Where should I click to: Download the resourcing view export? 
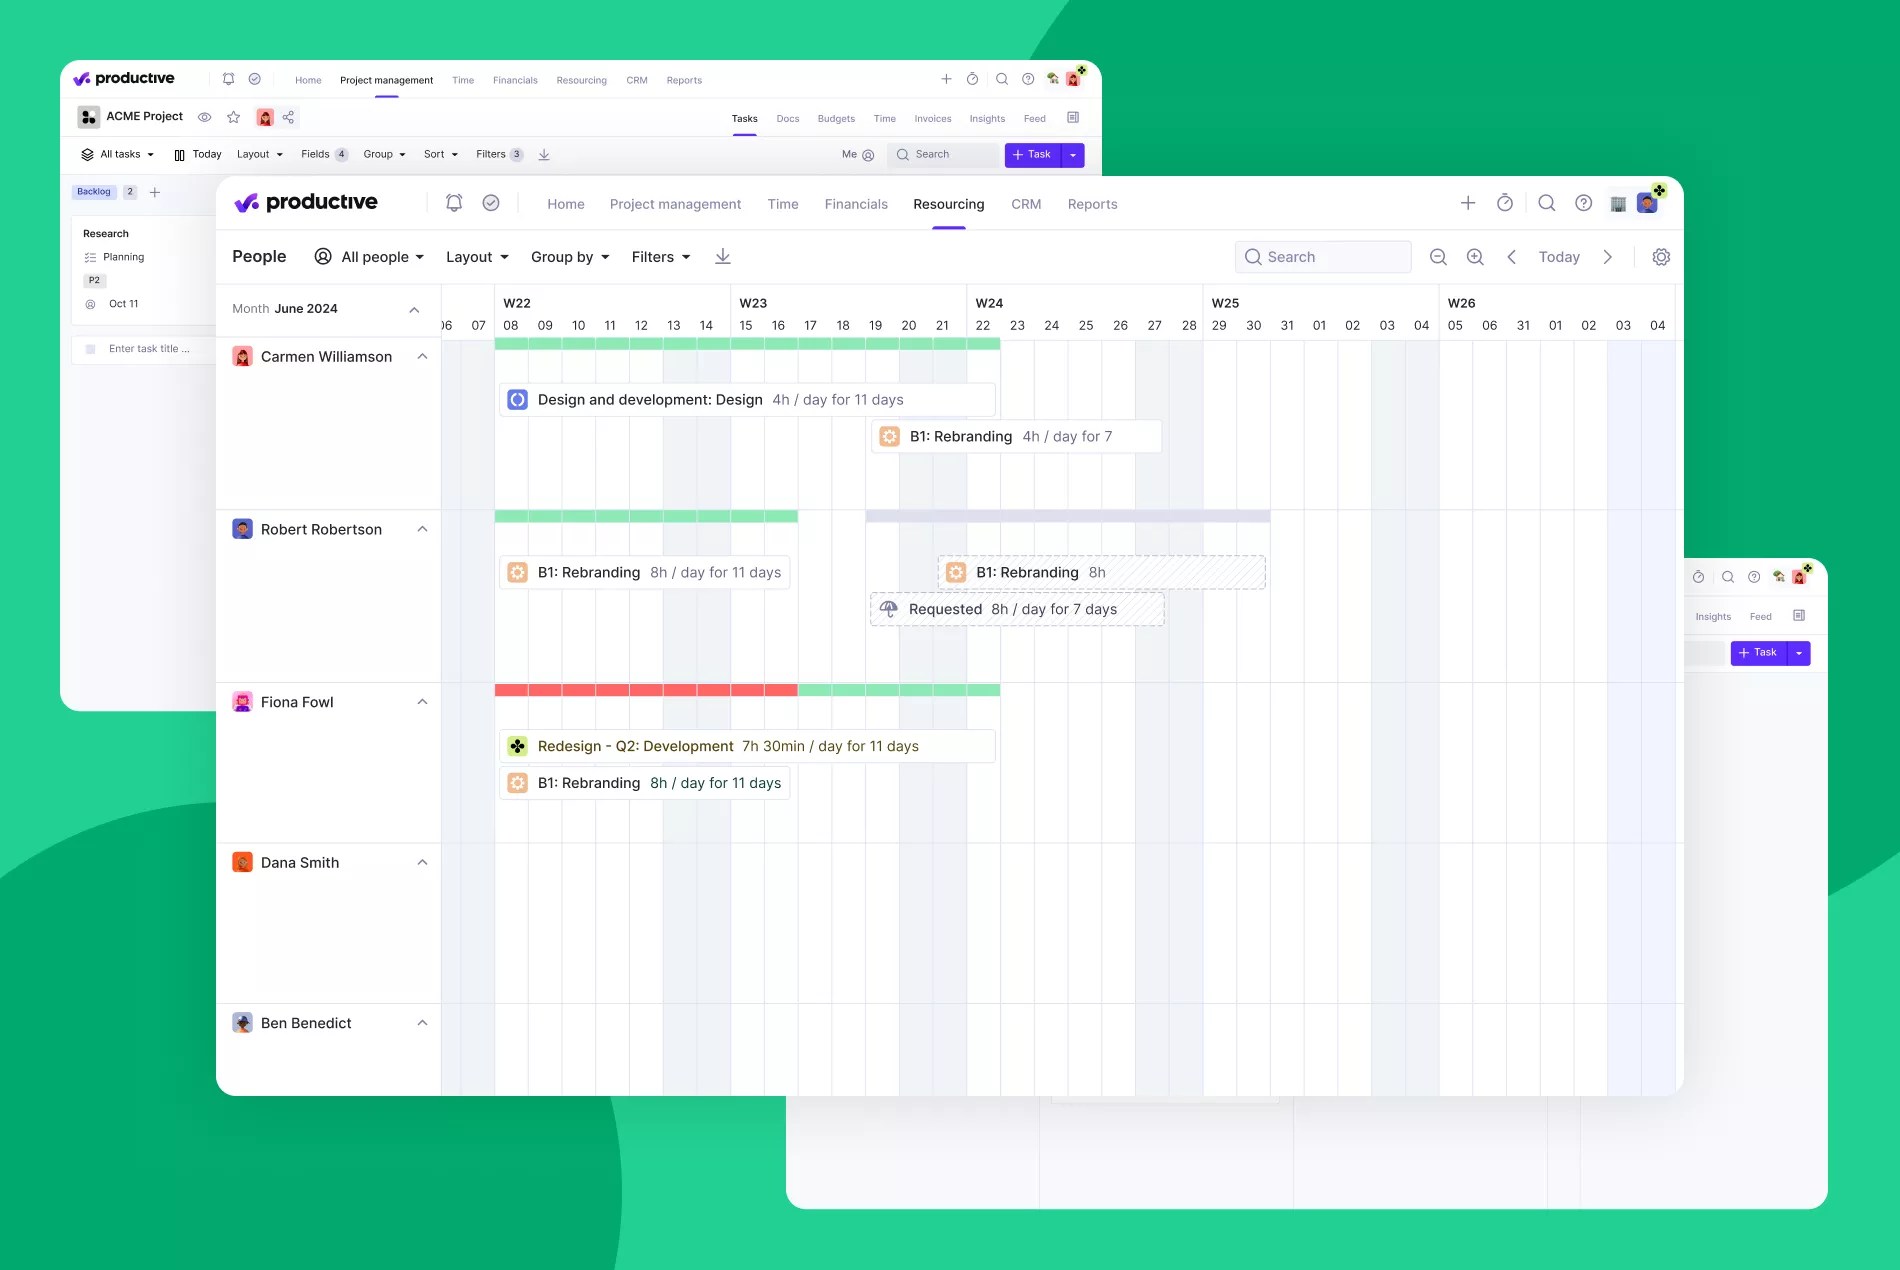point(722,257)
